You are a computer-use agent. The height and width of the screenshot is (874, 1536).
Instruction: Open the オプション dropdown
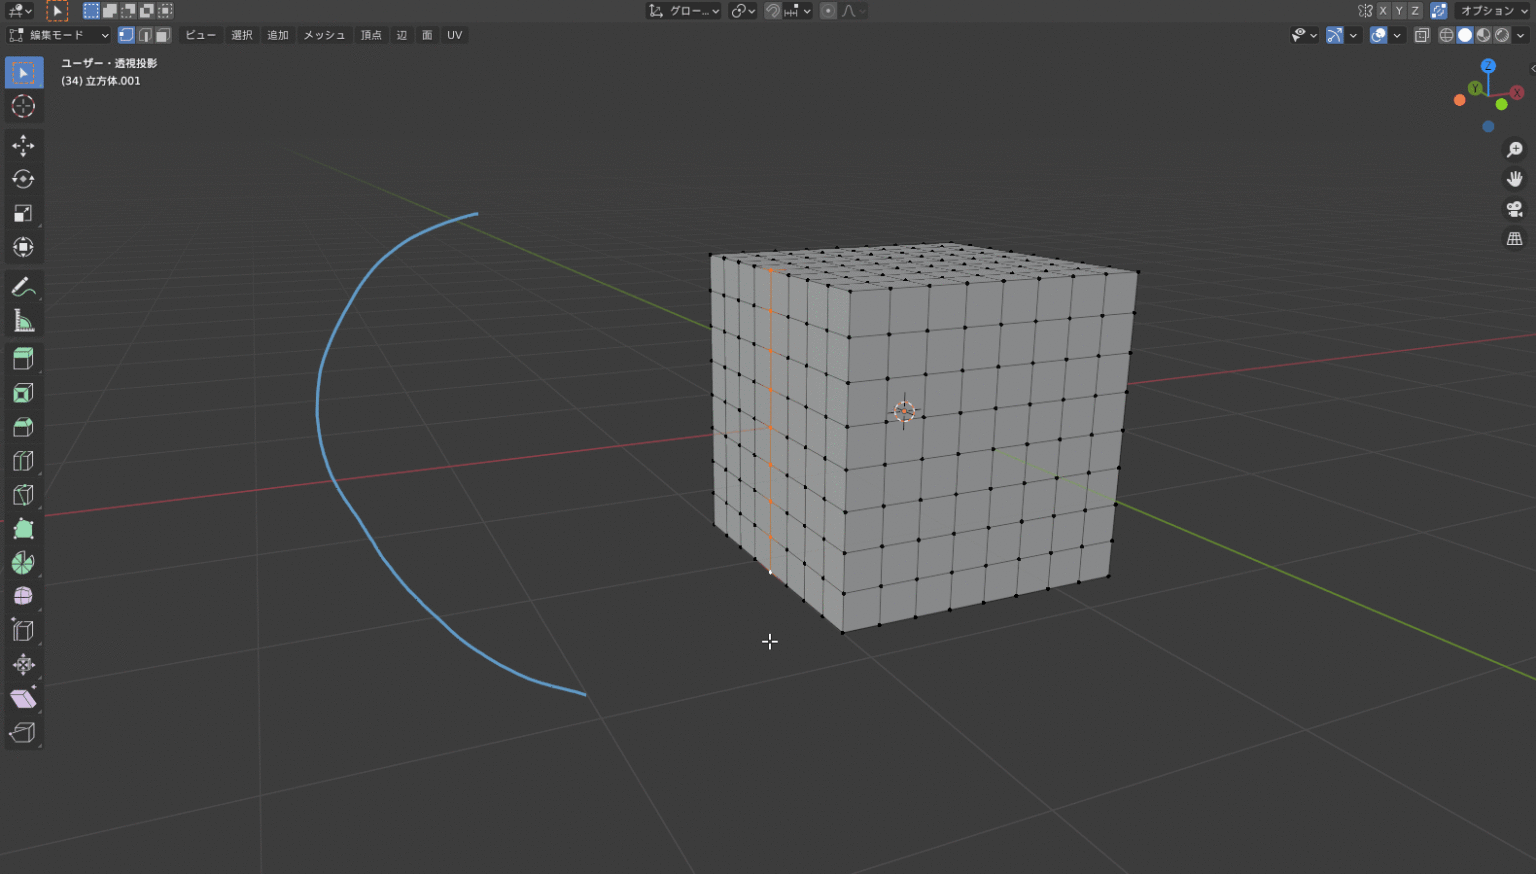tap(1494, 11)
